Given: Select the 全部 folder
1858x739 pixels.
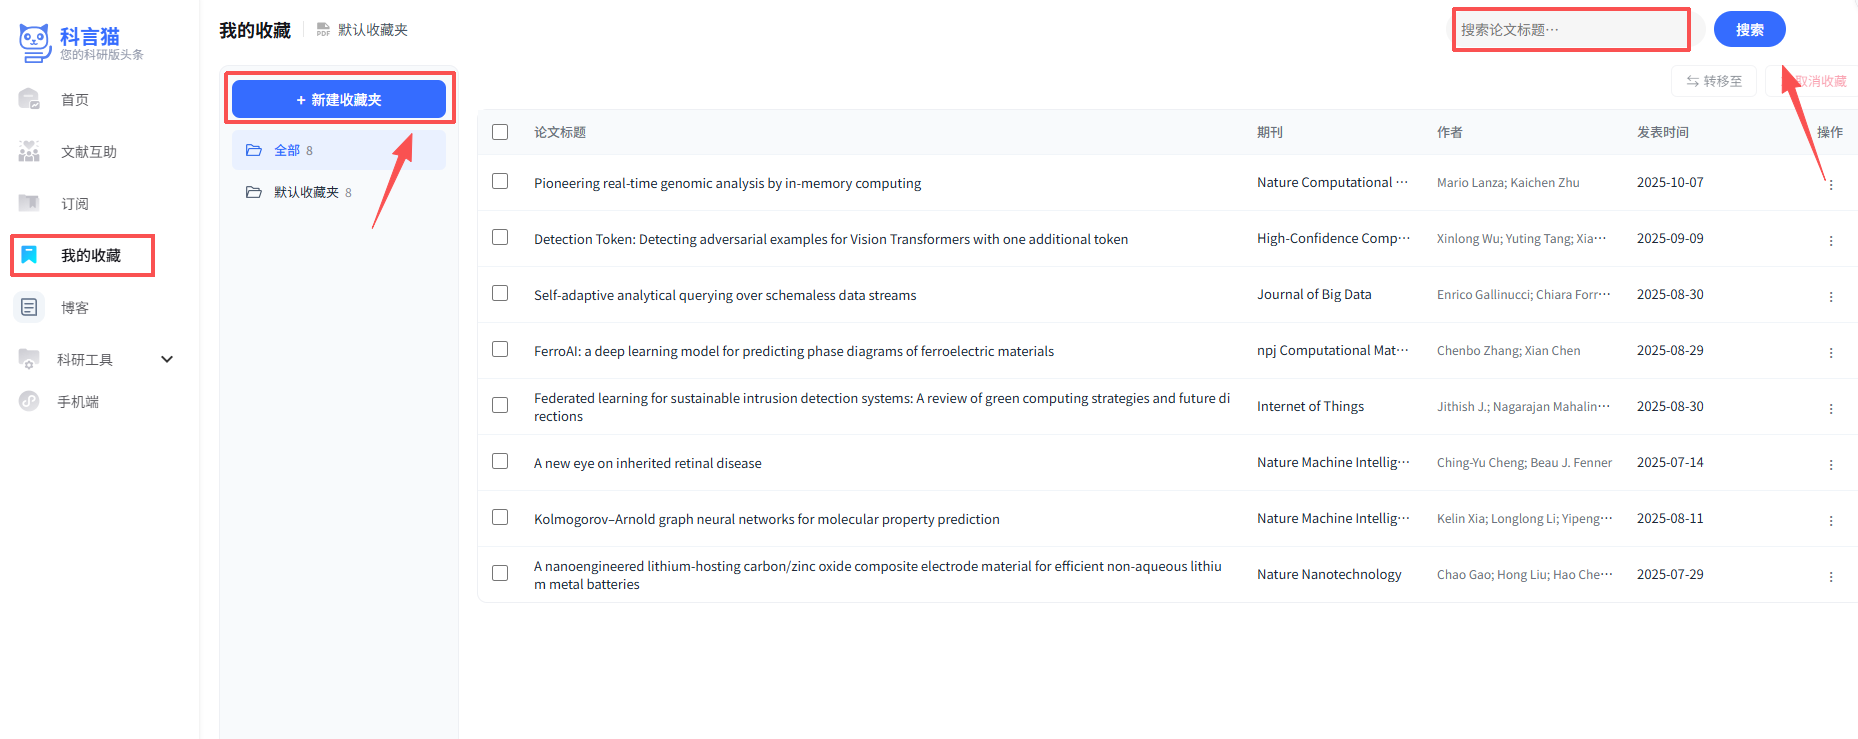Looking at the screenshot, I should pos(339,150).
